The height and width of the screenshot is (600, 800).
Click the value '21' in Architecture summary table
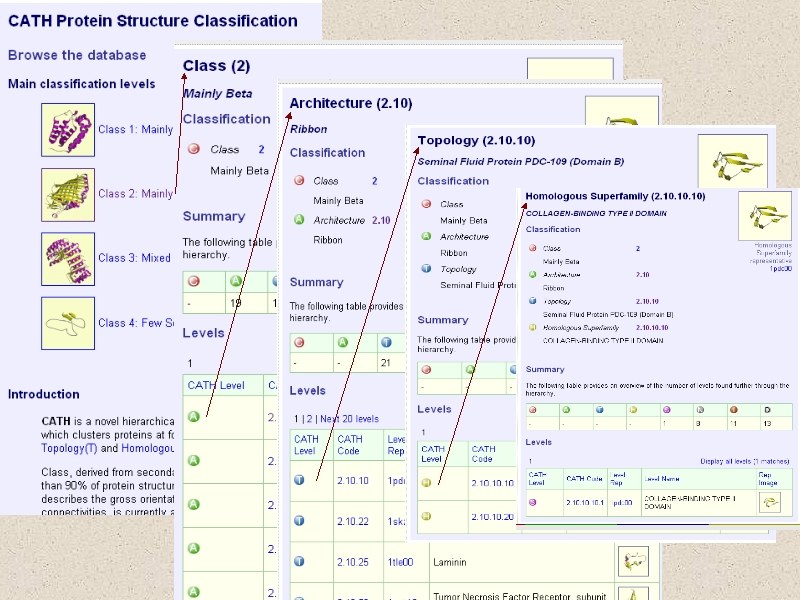(386, 363)
